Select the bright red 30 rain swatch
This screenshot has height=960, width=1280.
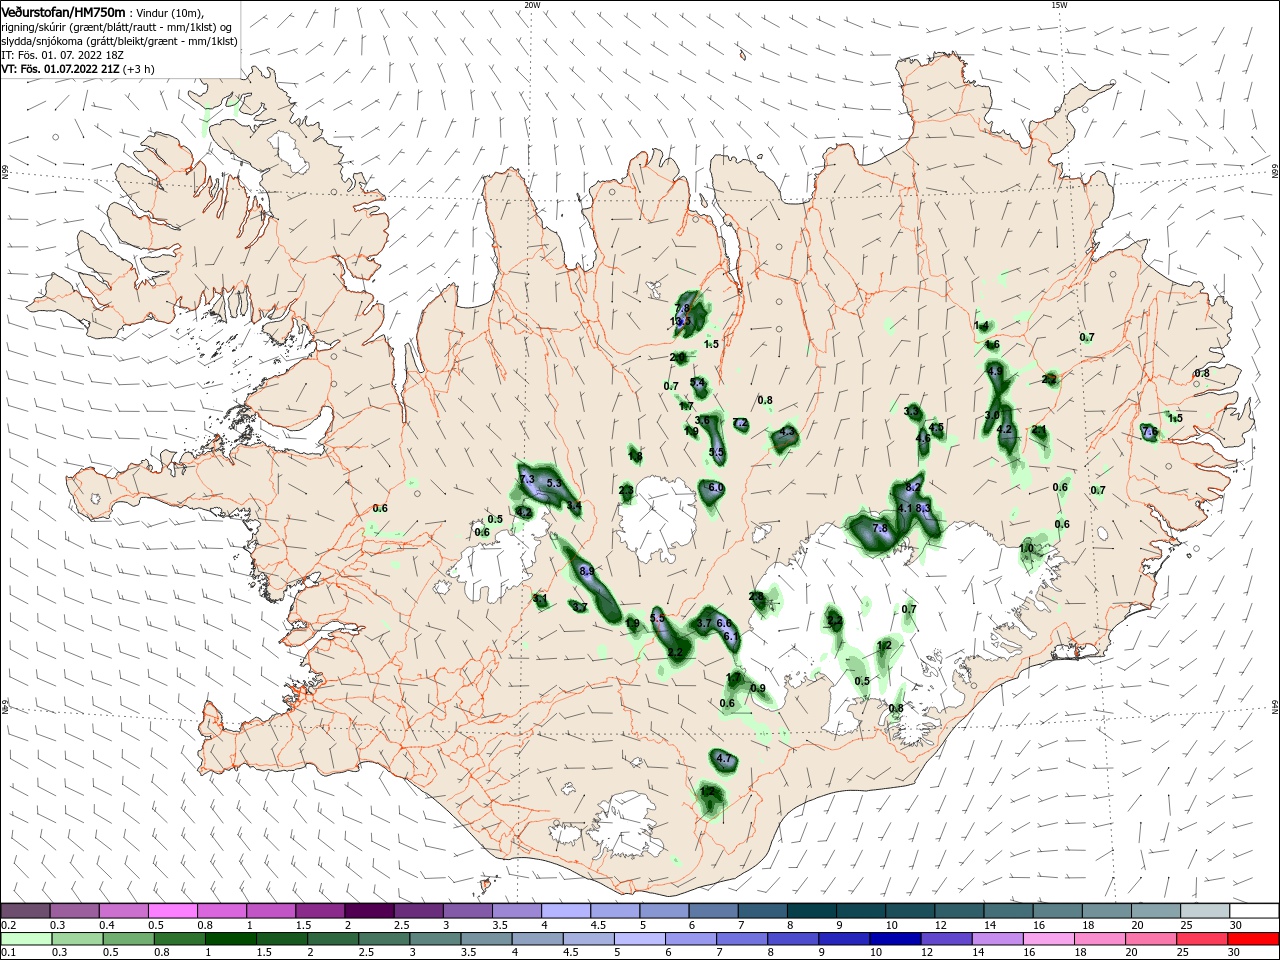pyautogui.click(x=1254, y=939)
